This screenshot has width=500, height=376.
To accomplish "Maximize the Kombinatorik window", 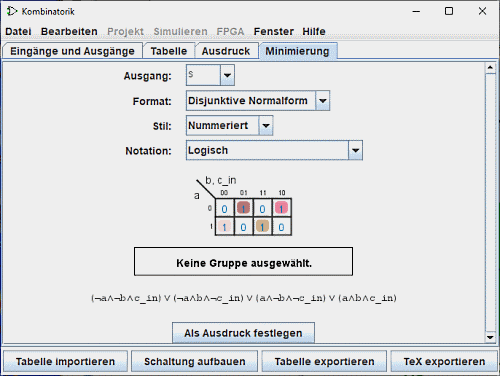I will pyautogui.click(x=449, y=11).
